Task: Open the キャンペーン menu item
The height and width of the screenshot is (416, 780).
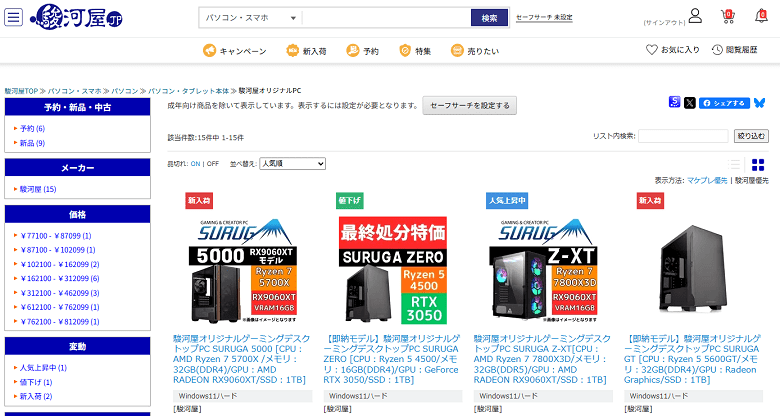Action: 243,51
